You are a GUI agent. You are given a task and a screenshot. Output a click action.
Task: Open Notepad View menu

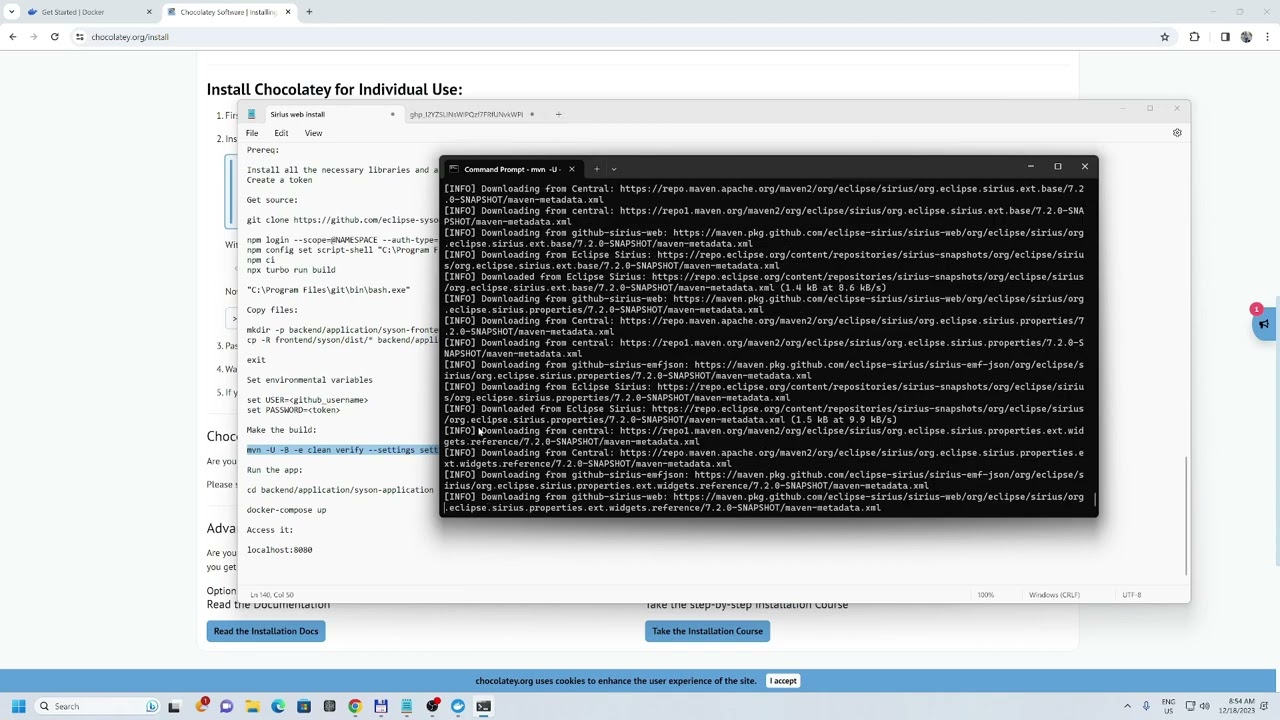pos(313,133)
